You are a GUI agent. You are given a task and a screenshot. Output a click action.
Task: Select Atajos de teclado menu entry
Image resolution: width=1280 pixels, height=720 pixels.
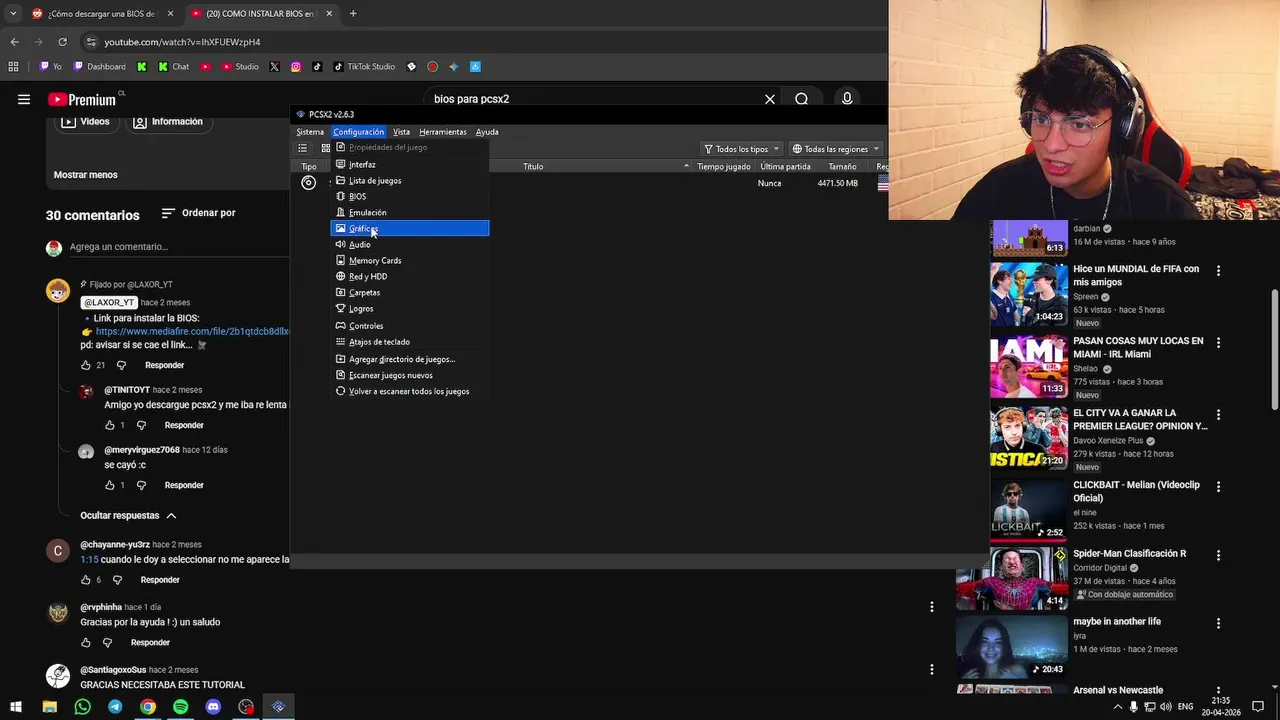(x=410, y=342)
